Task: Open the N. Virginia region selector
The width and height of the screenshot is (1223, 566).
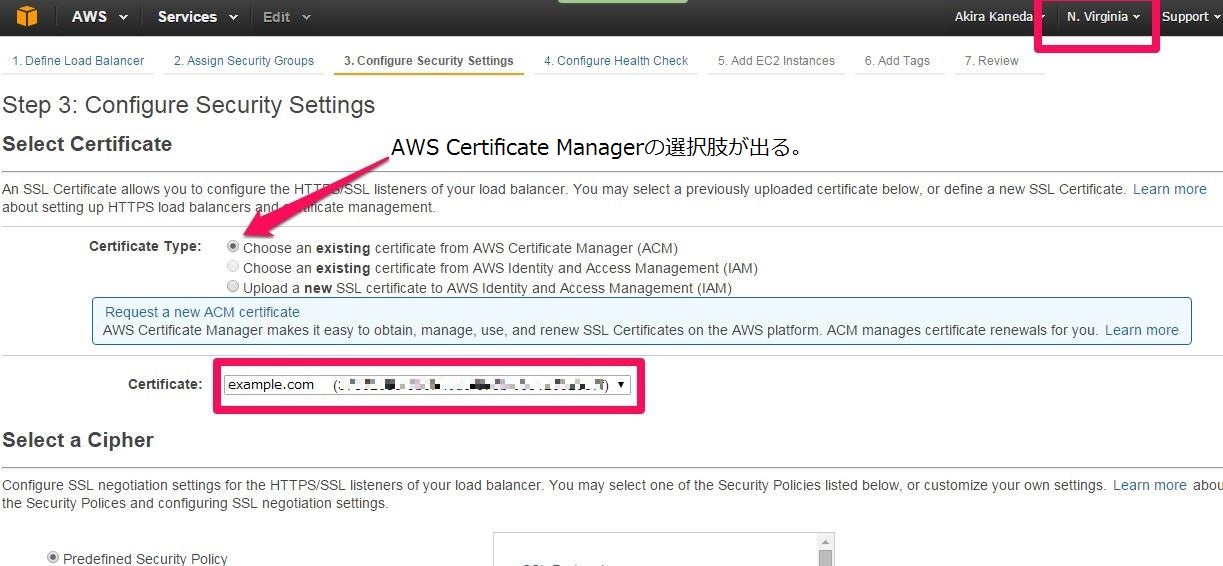Action: pyautogui.click(x=1103, y=17)
